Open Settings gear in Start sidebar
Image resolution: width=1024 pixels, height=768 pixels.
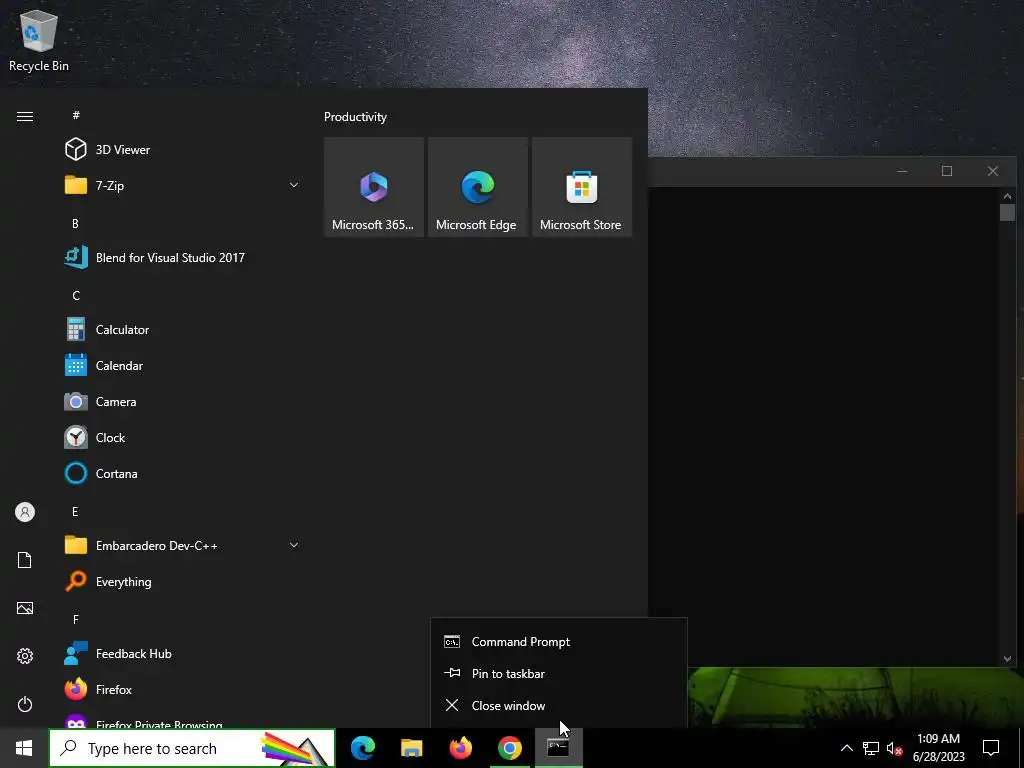25,656
